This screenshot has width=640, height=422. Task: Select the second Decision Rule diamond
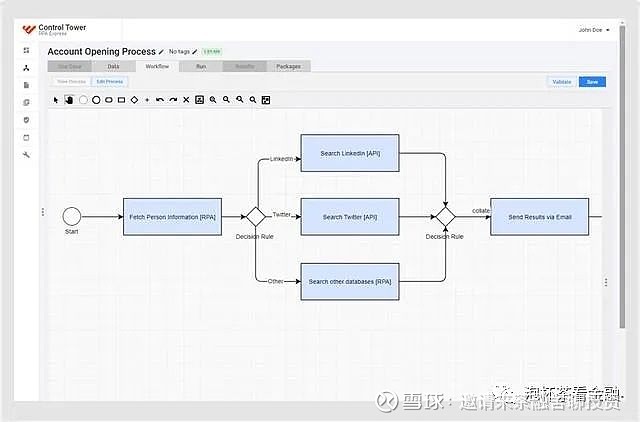click(x=445, y=217)
